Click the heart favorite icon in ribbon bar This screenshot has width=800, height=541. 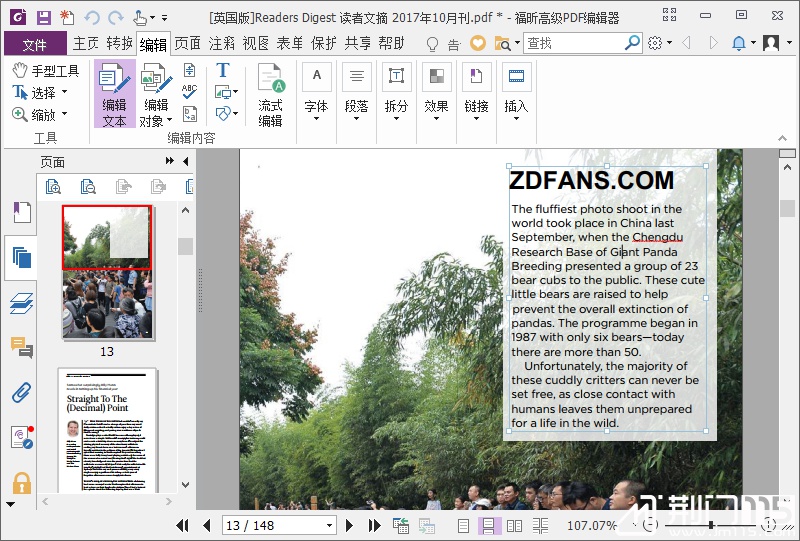pyautogui.click(x=478, y=43)
